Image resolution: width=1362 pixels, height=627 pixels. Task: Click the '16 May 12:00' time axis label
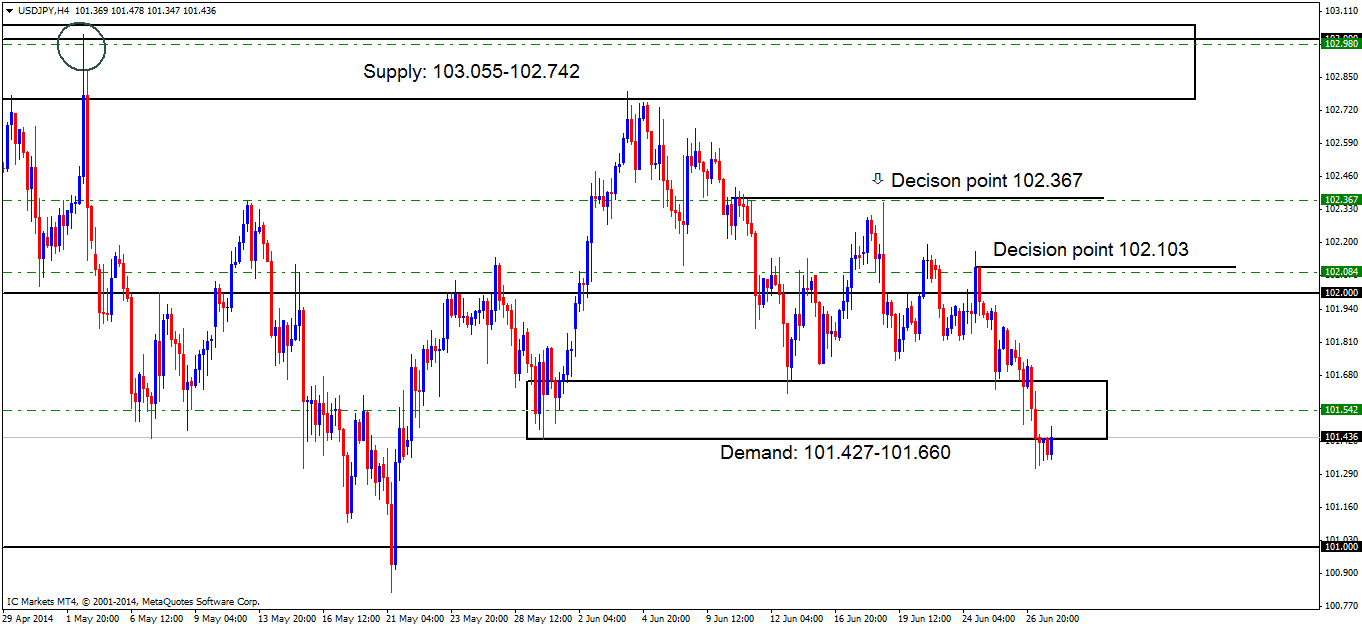pos(350,618)
